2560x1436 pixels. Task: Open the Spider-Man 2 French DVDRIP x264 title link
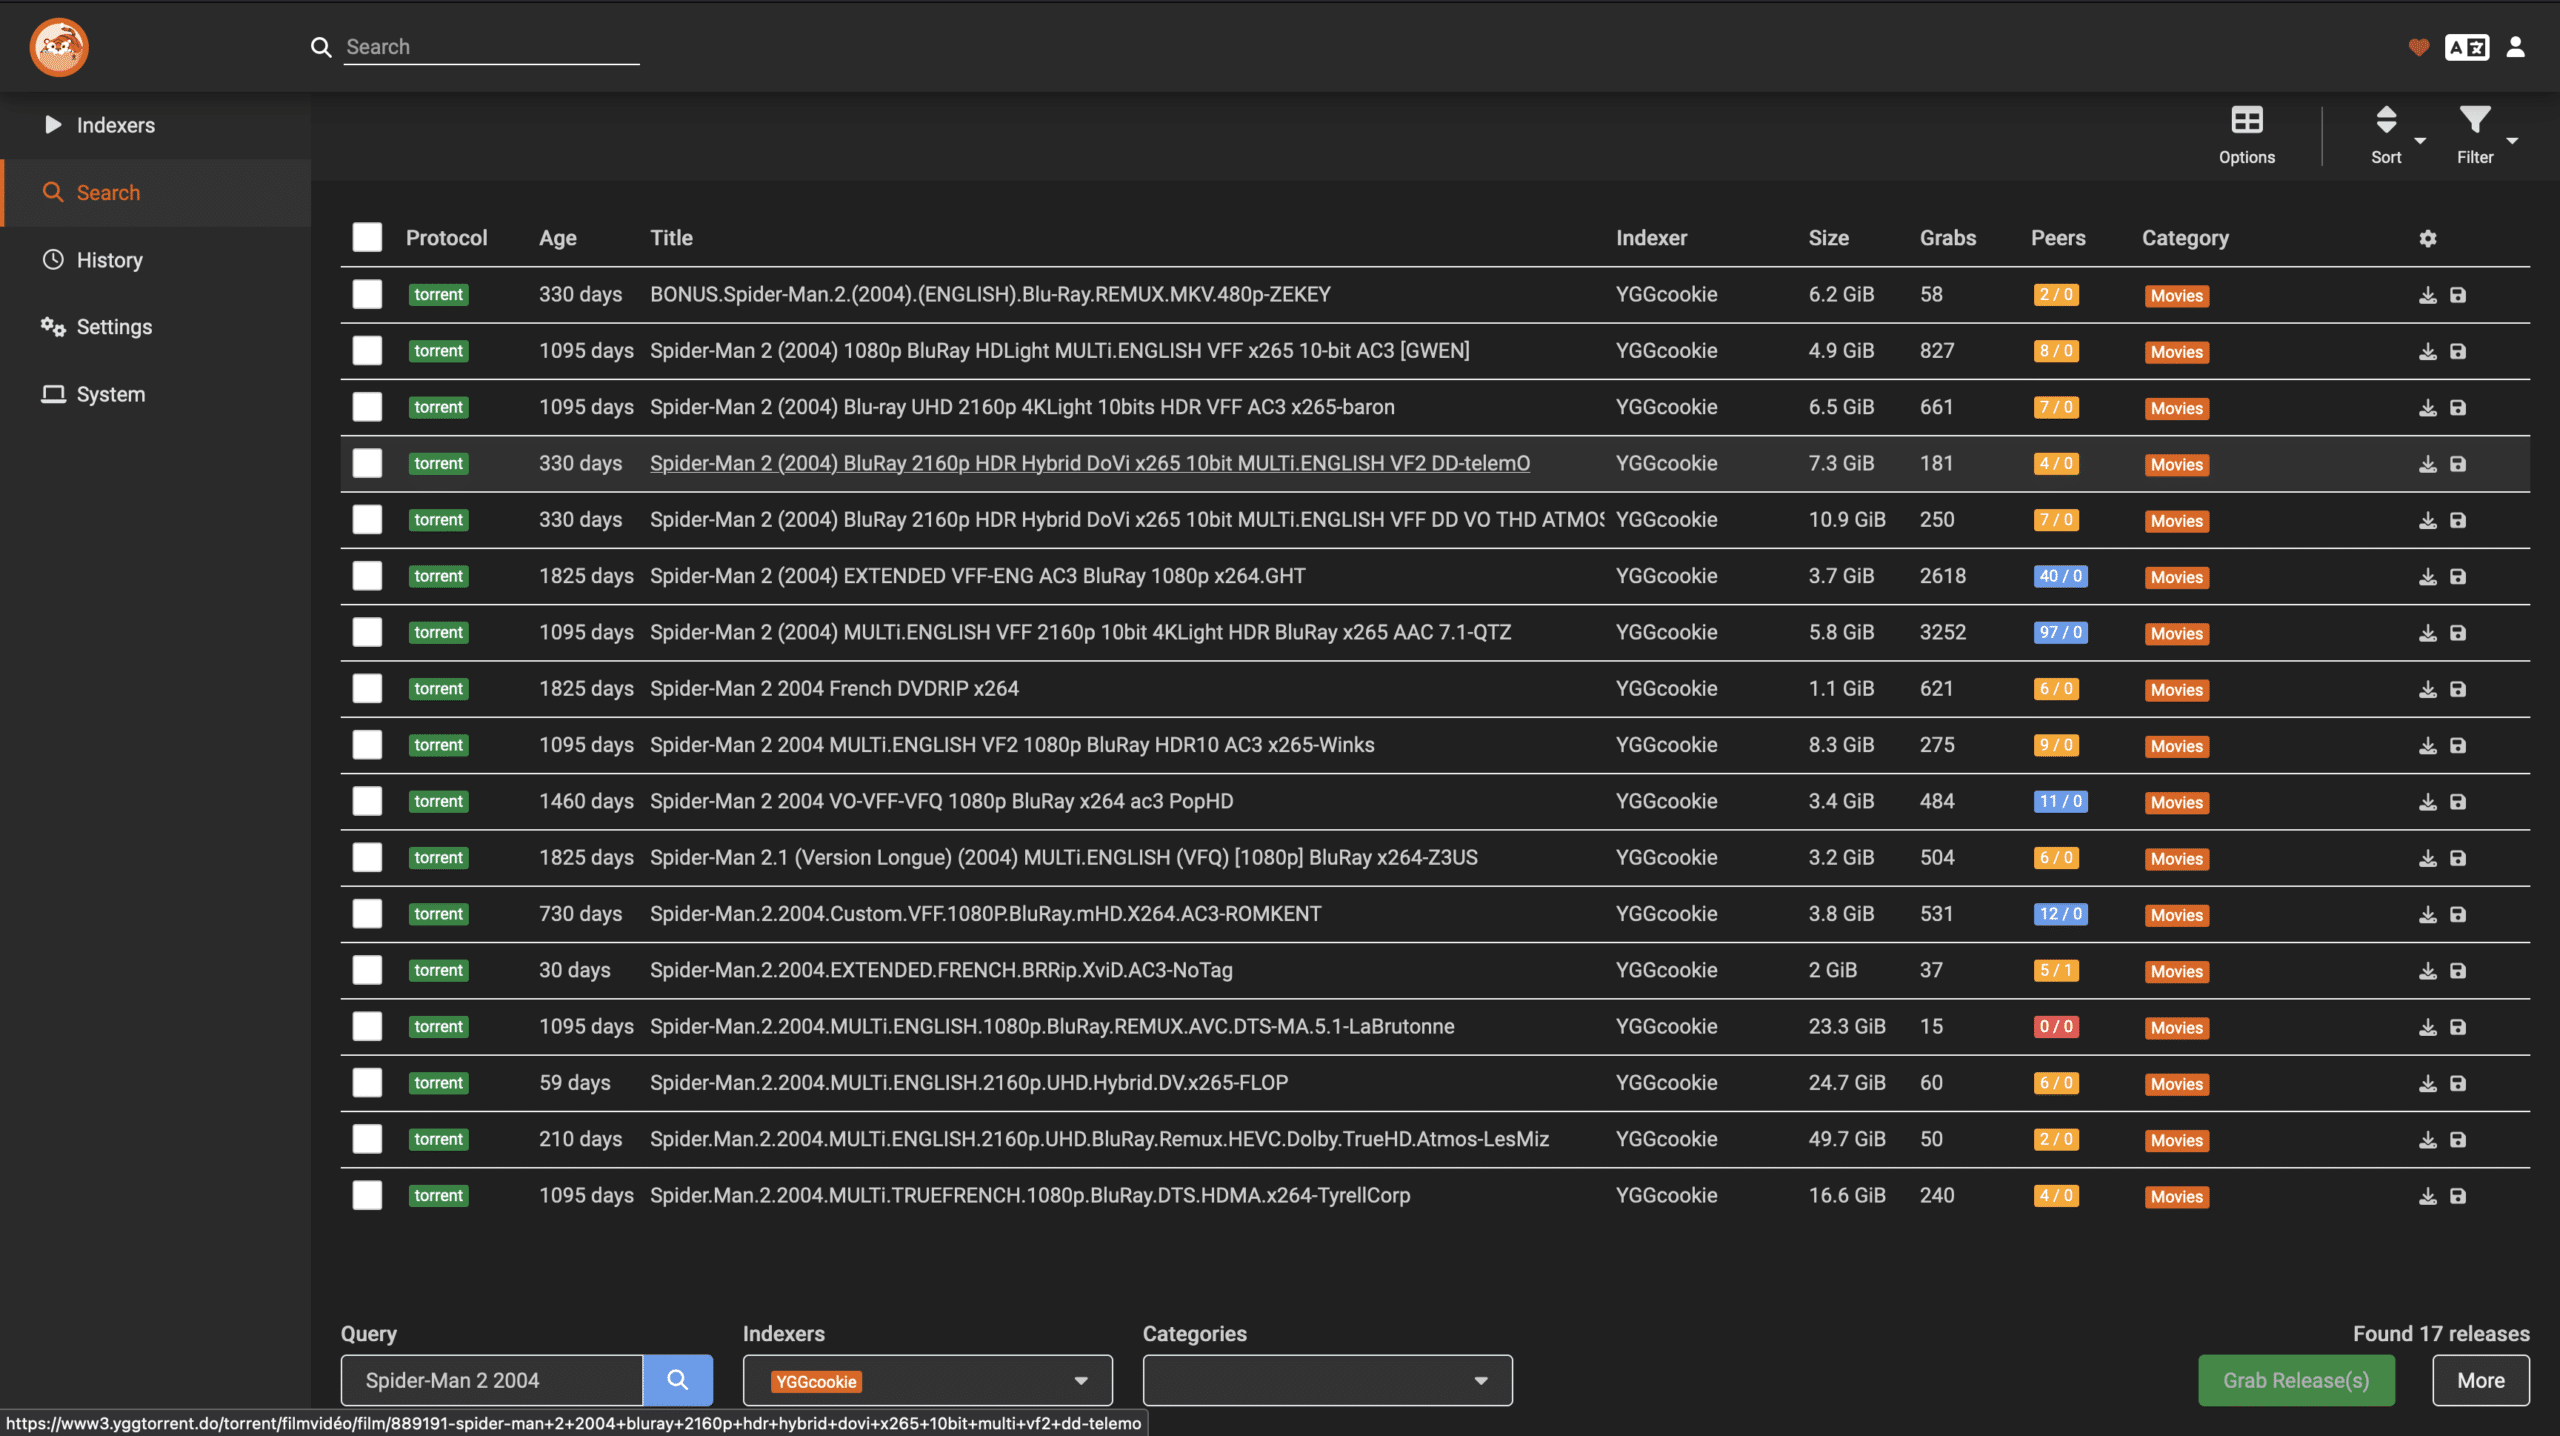click(x=834, y=688)
